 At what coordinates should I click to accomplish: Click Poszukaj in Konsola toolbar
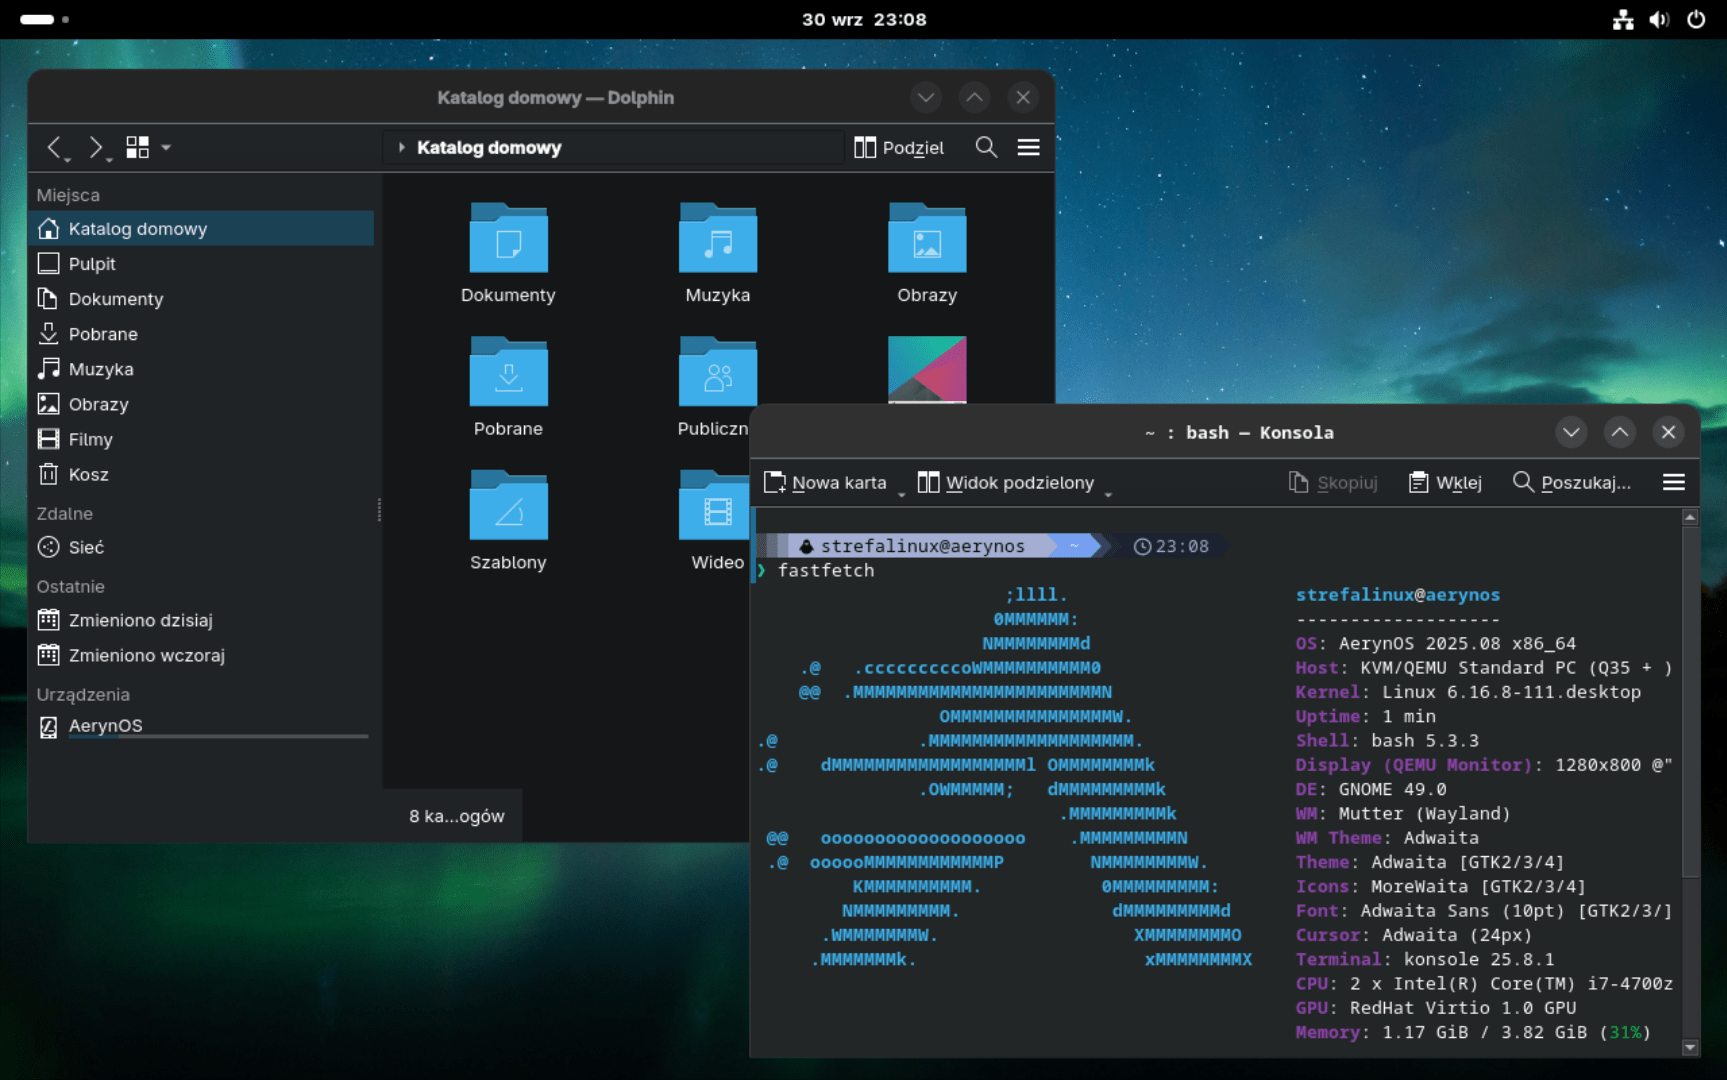[x=1572, y=483]
